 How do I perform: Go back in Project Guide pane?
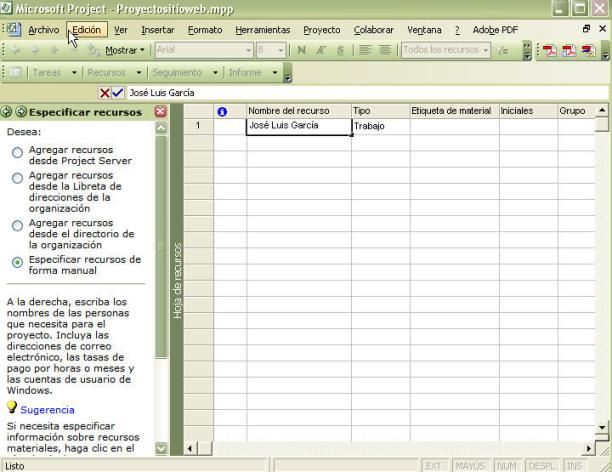click(x=6, y=112)
